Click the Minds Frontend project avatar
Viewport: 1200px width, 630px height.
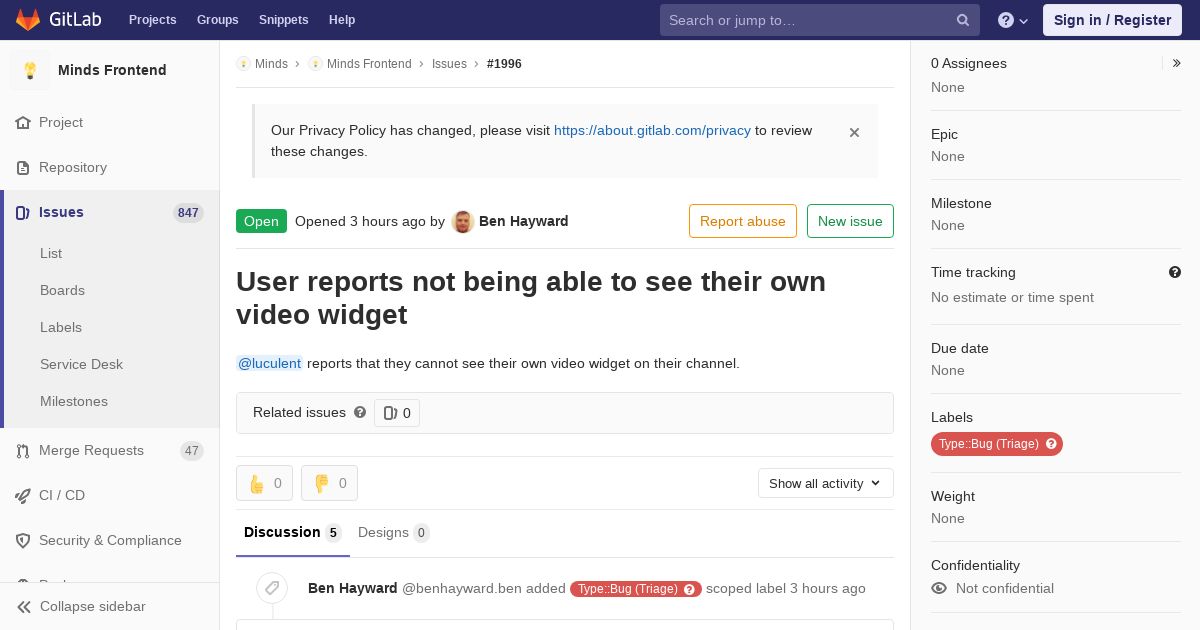pyautogui.click(x=30, y=70)
